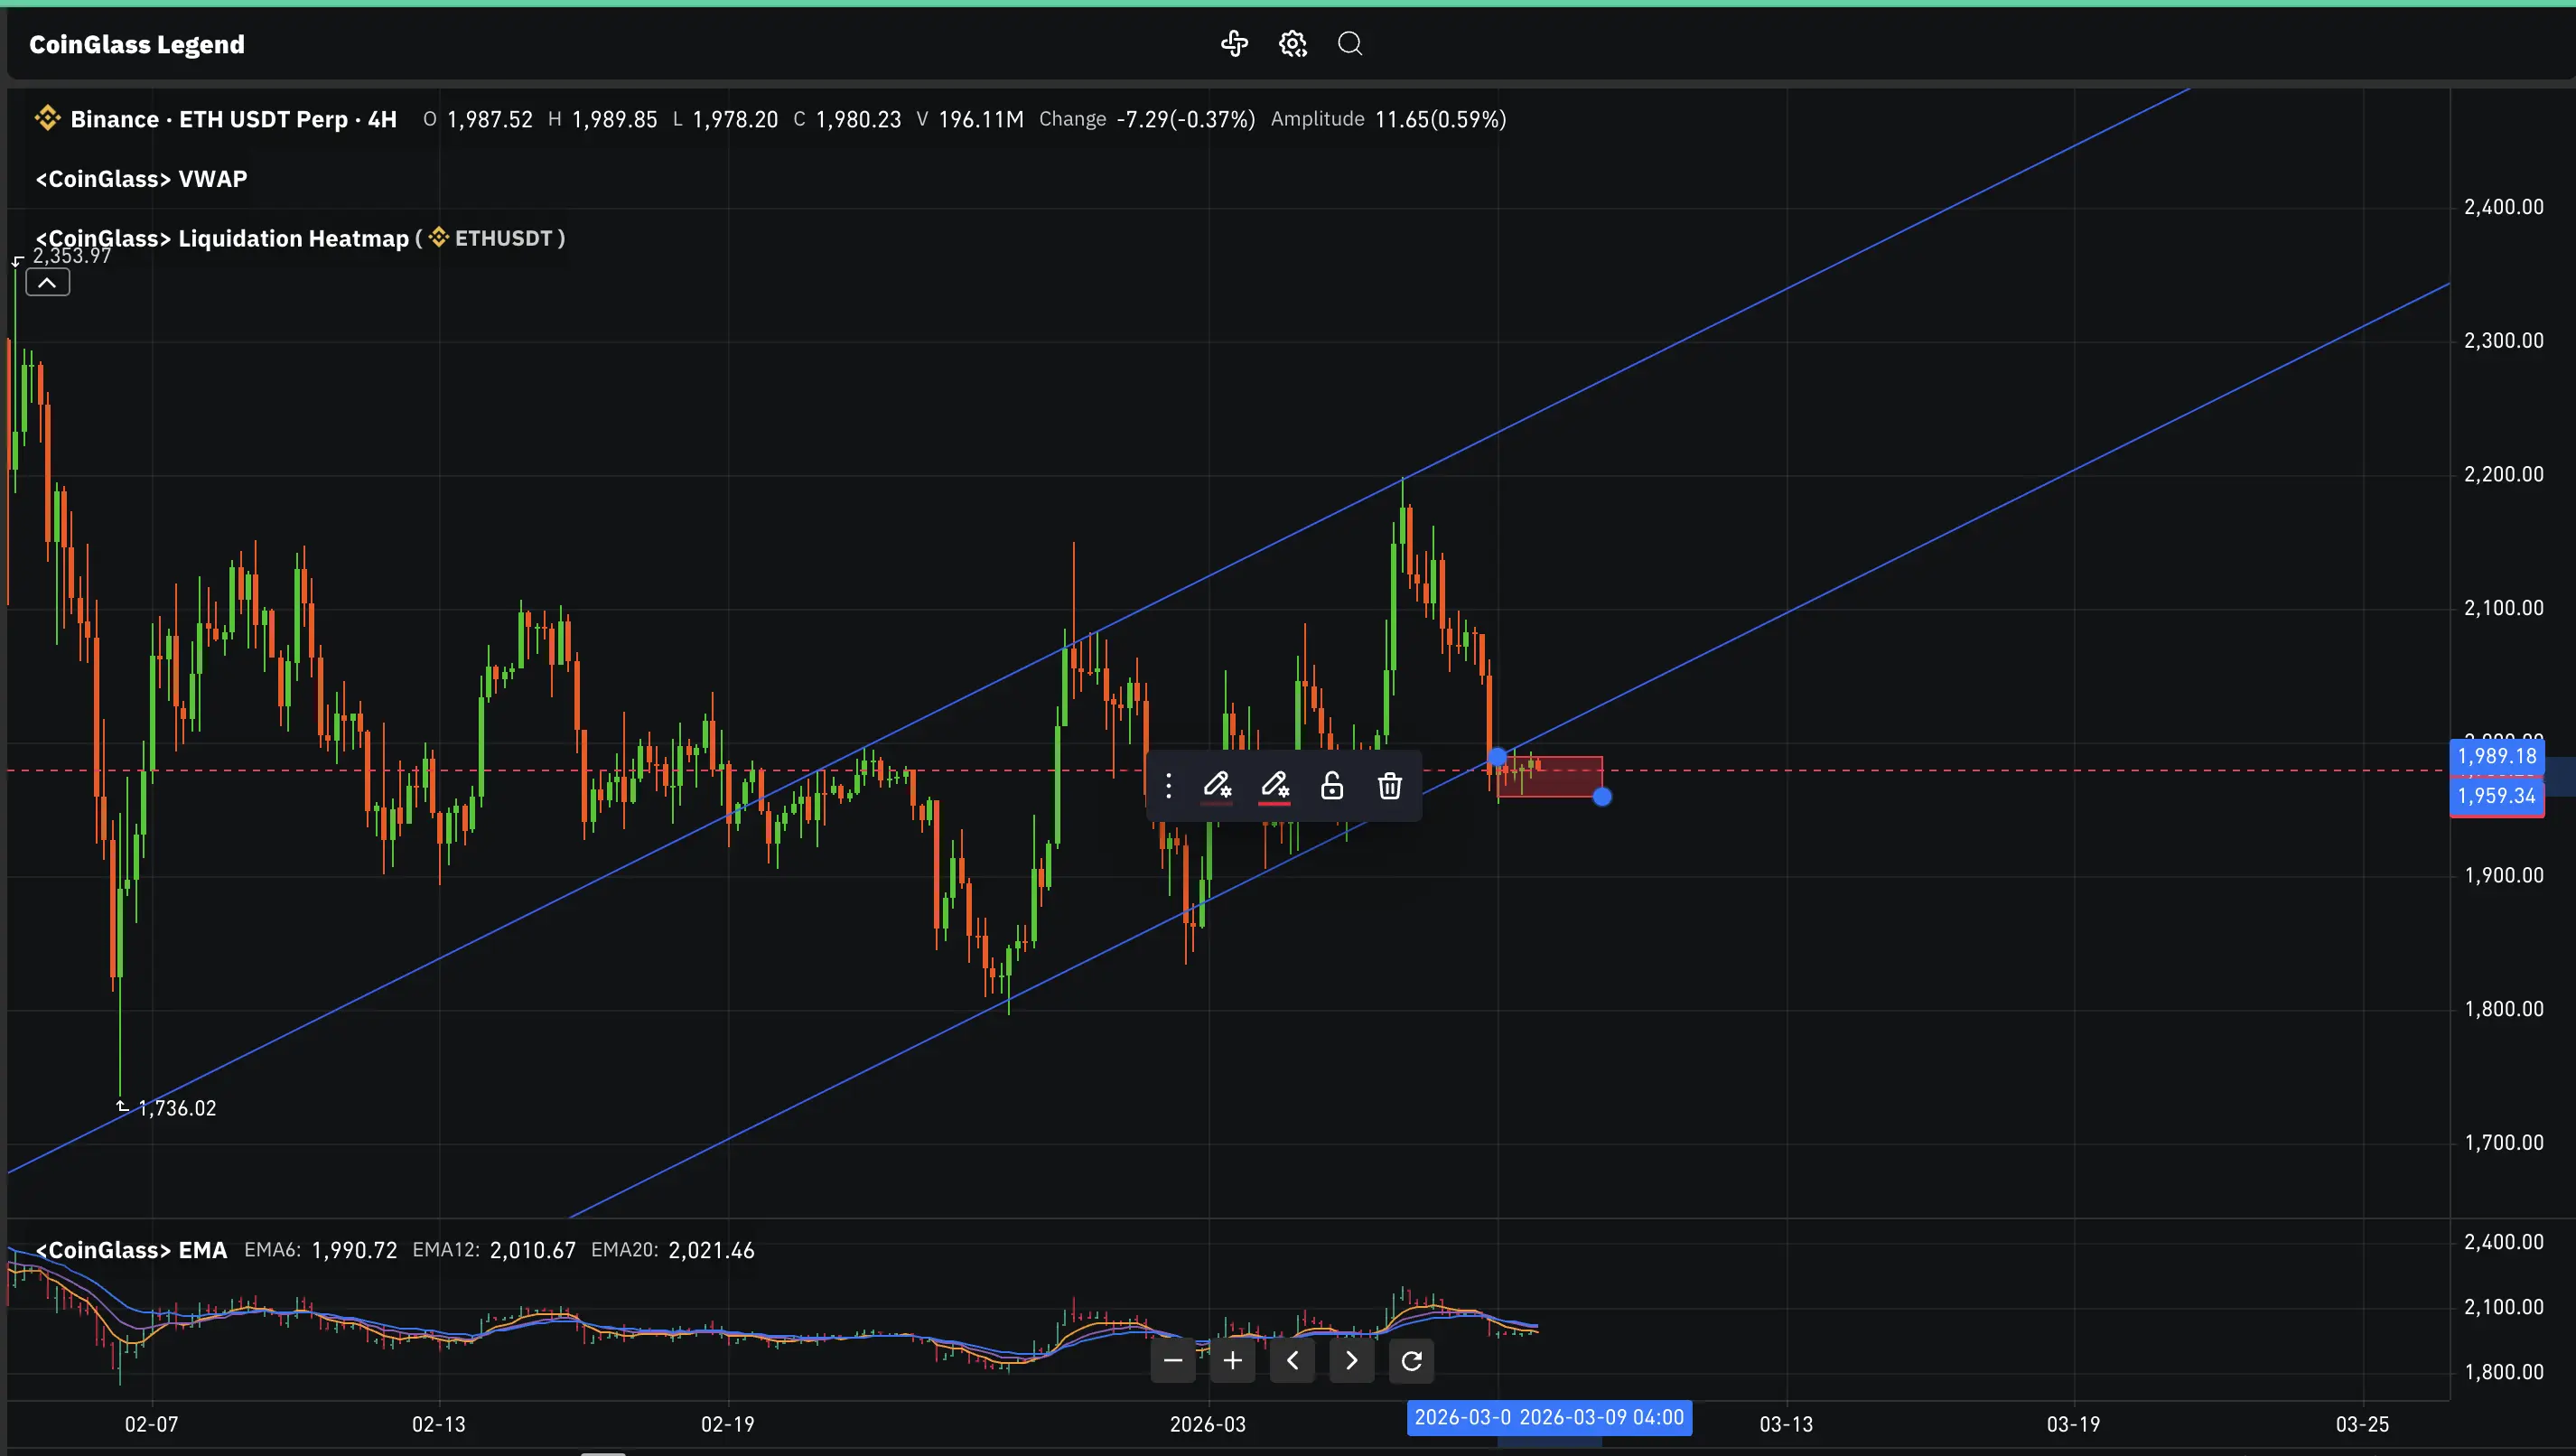
Task: Click the CoinGlass EMA indicator label
Action: click(x=131, y=1250)
